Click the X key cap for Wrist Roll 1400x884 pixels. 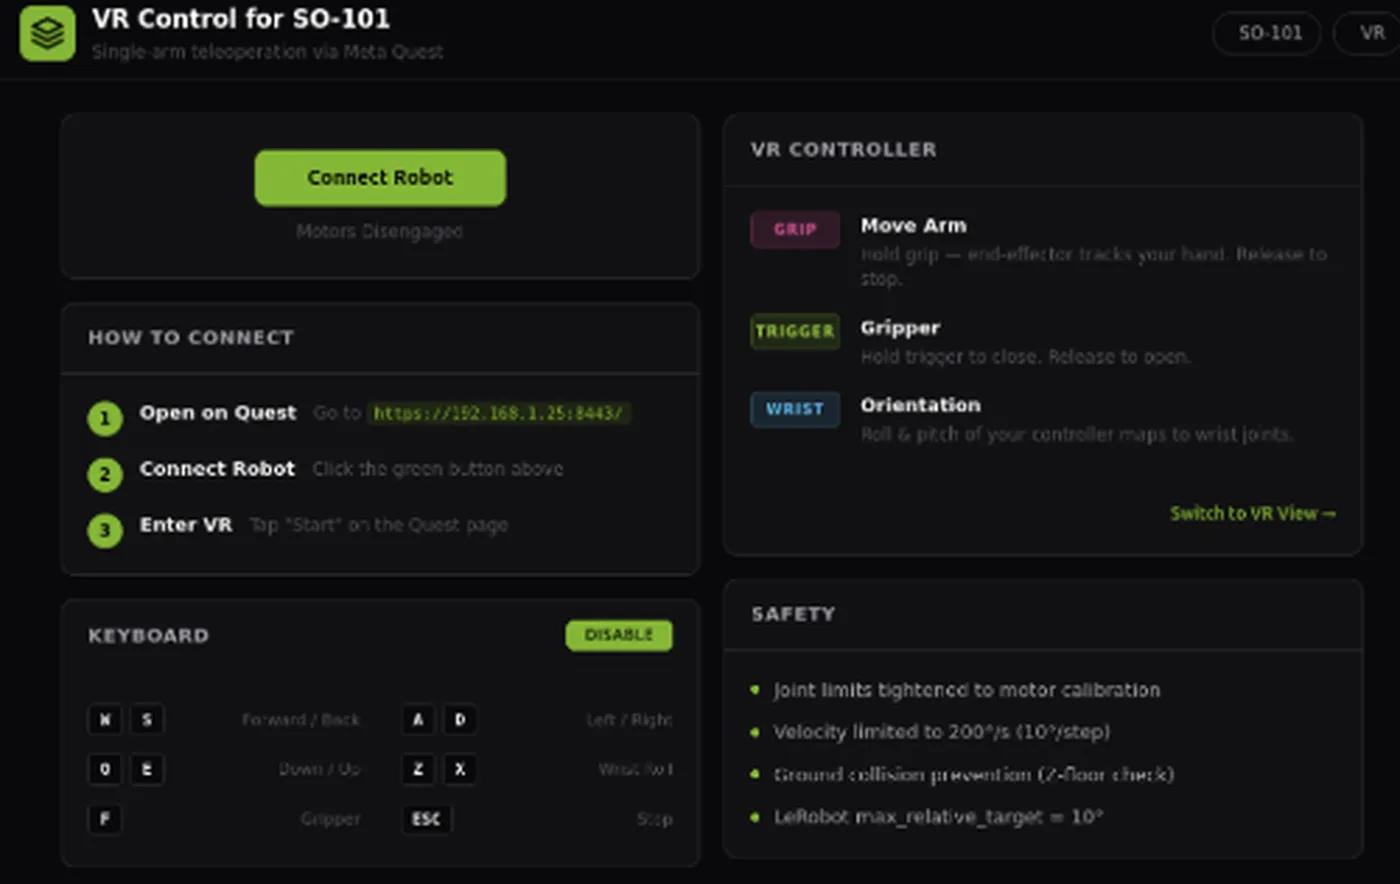click(x=460, y=769)
